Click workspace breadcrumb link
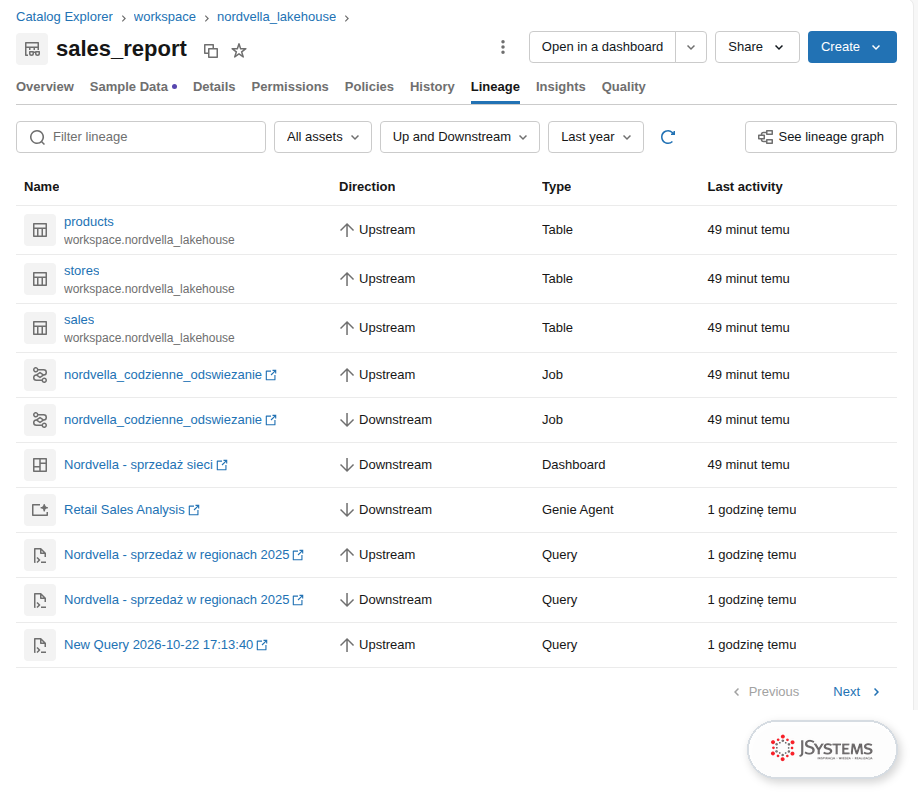Screen dimensions: 918x799 coord(165,17)
